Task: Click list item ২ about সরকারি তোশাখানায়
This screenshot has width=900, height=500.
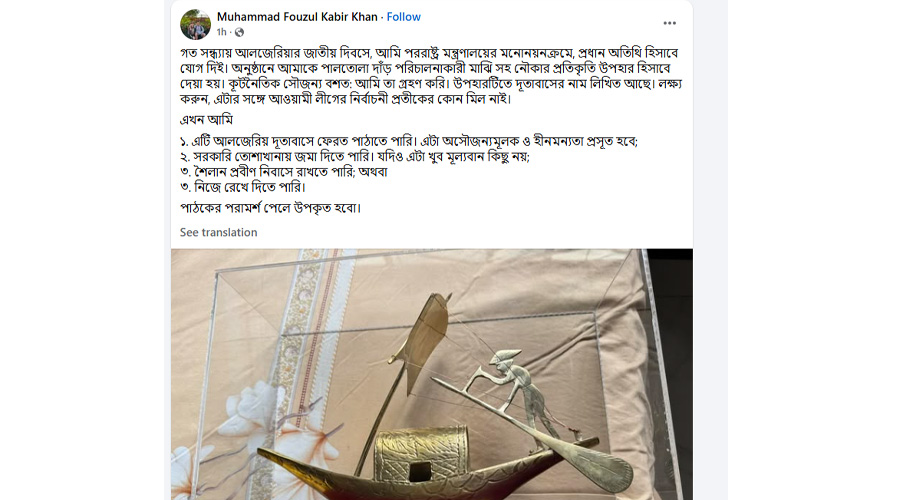Action: click(x=355, y=157)
